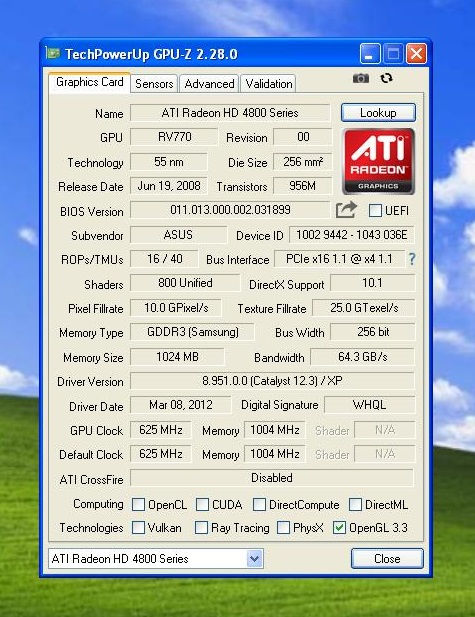
Task: Select the Graphics Card tab
Action: click(x=89, y=82)
